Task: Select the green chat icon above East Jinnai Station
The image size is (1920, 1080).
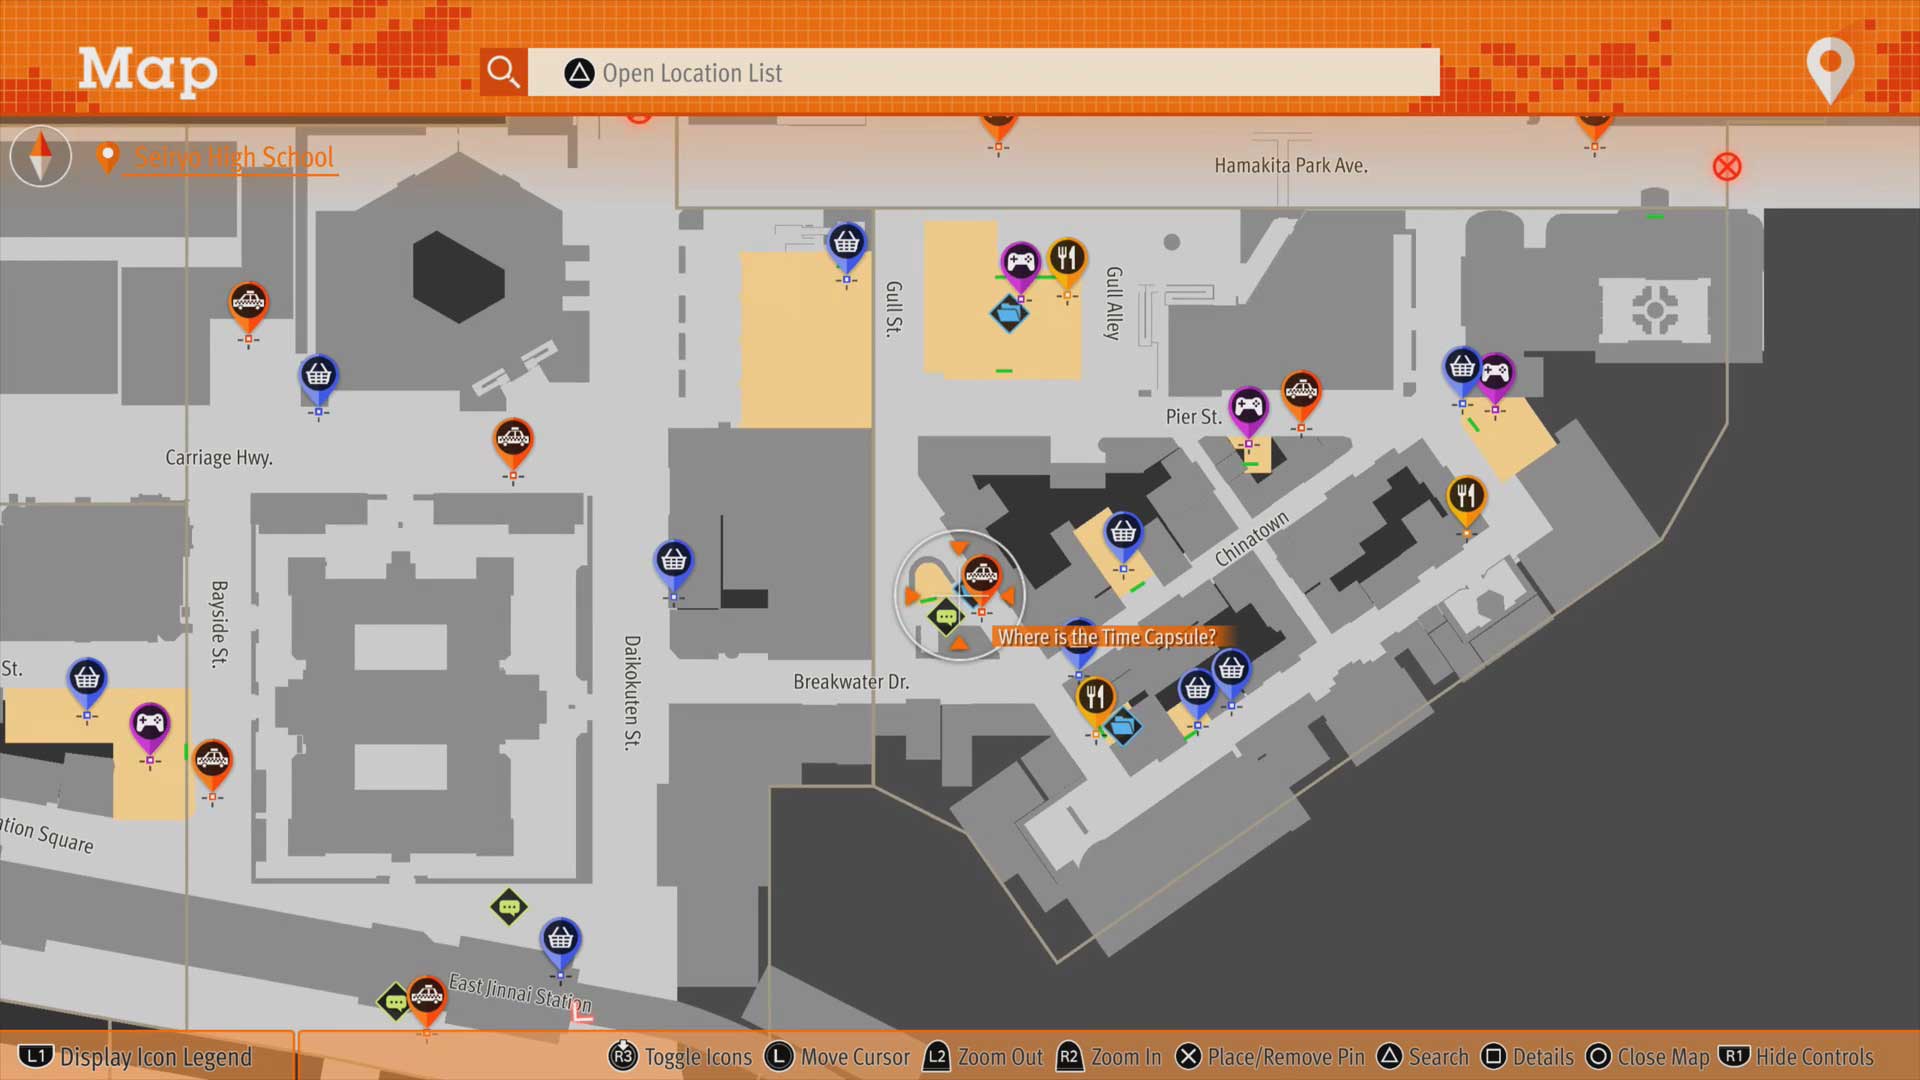Action: (x=509, y=907)
